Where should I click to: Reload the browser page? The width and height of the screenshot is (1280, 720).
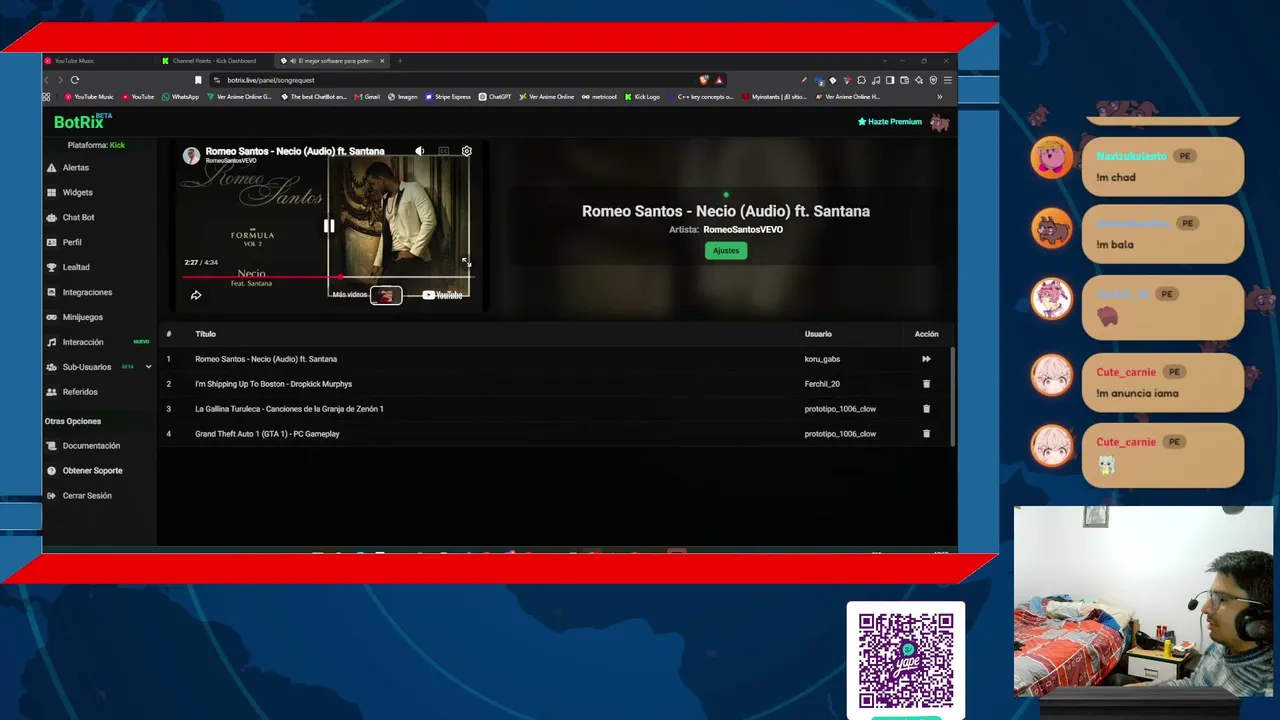coord(75,80)
